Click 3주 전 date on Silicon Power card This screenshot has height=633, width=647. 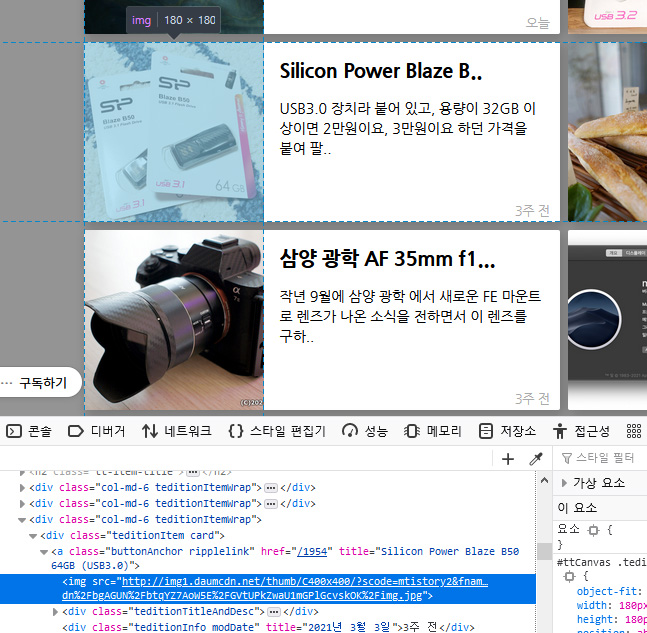click(532, 211)
